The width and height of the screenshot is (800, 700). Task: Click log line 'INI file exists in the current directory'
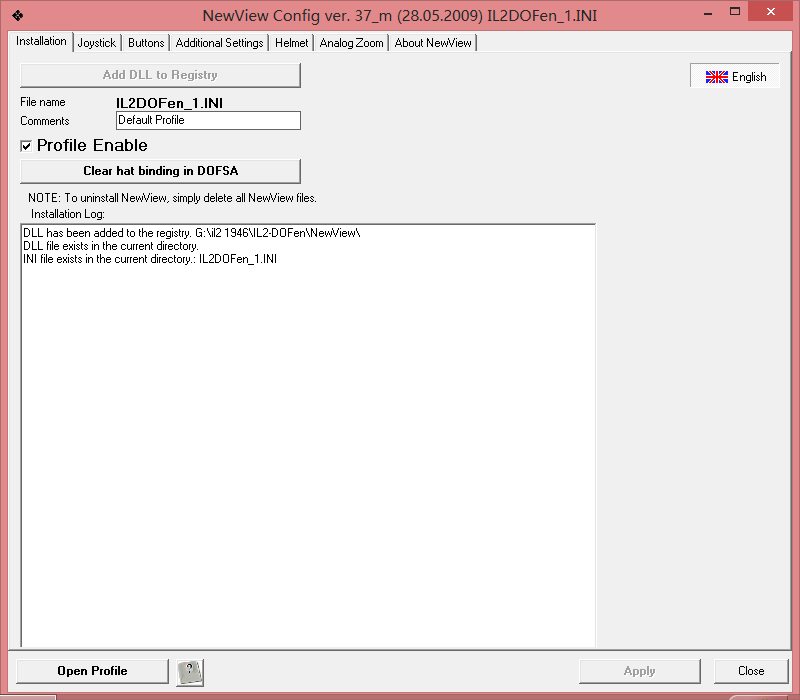(150, 259)
